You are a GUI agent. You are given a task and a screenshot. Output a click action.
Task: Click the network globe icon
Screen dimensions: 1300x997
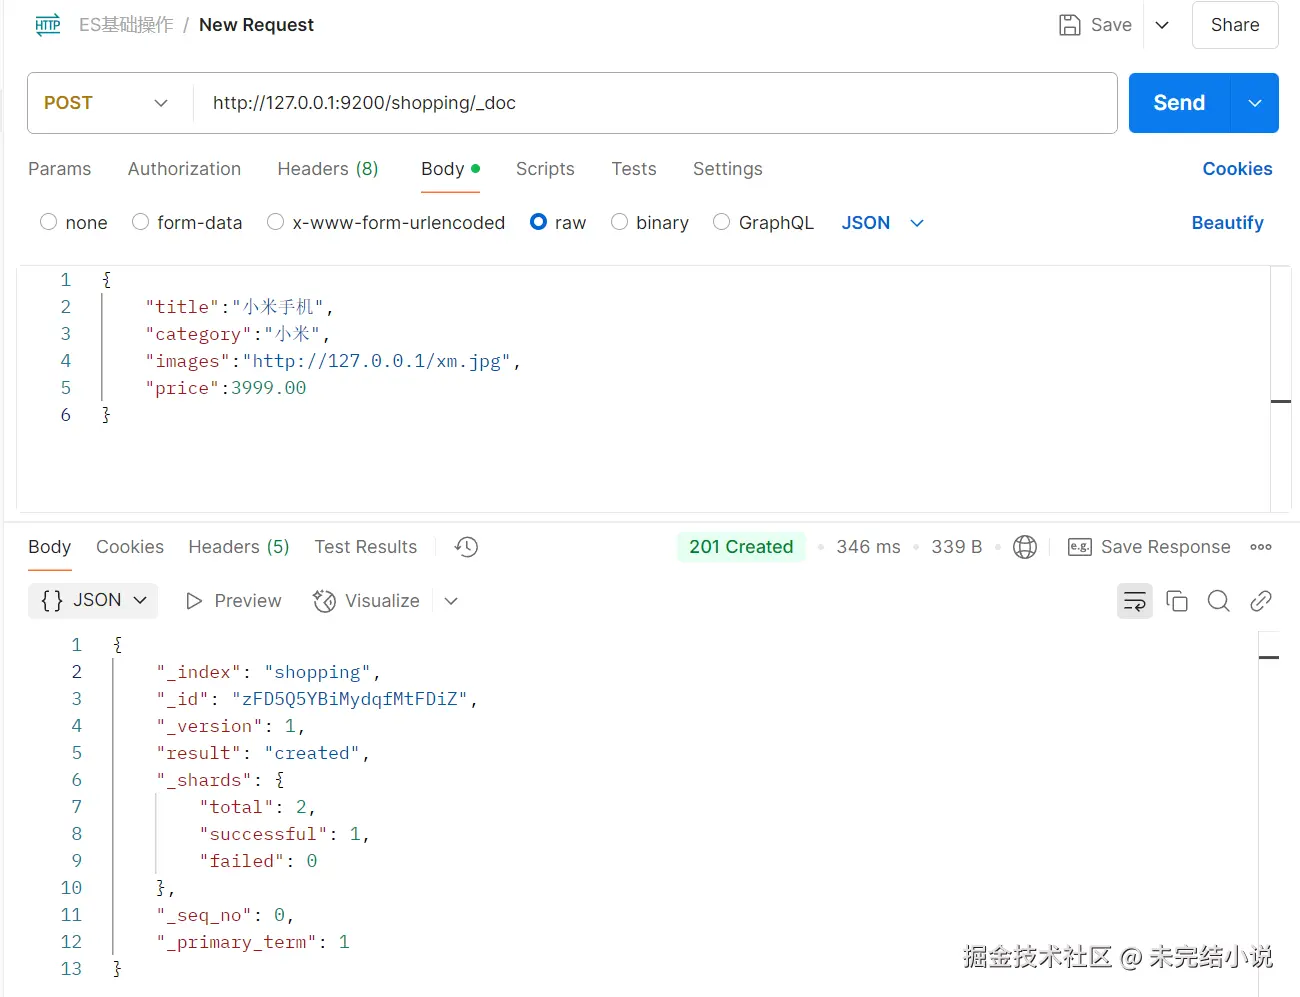click(x=1025, y=547)
